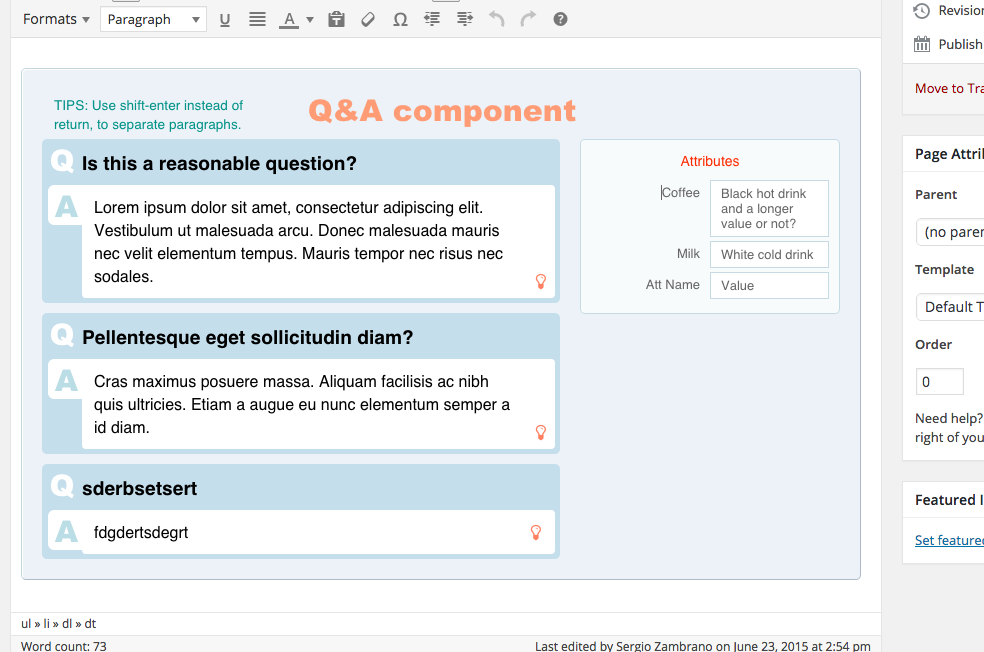This screenshot has height=652, width=984.
Task: Clear formatting with the eraser icon
Action: 368,19
